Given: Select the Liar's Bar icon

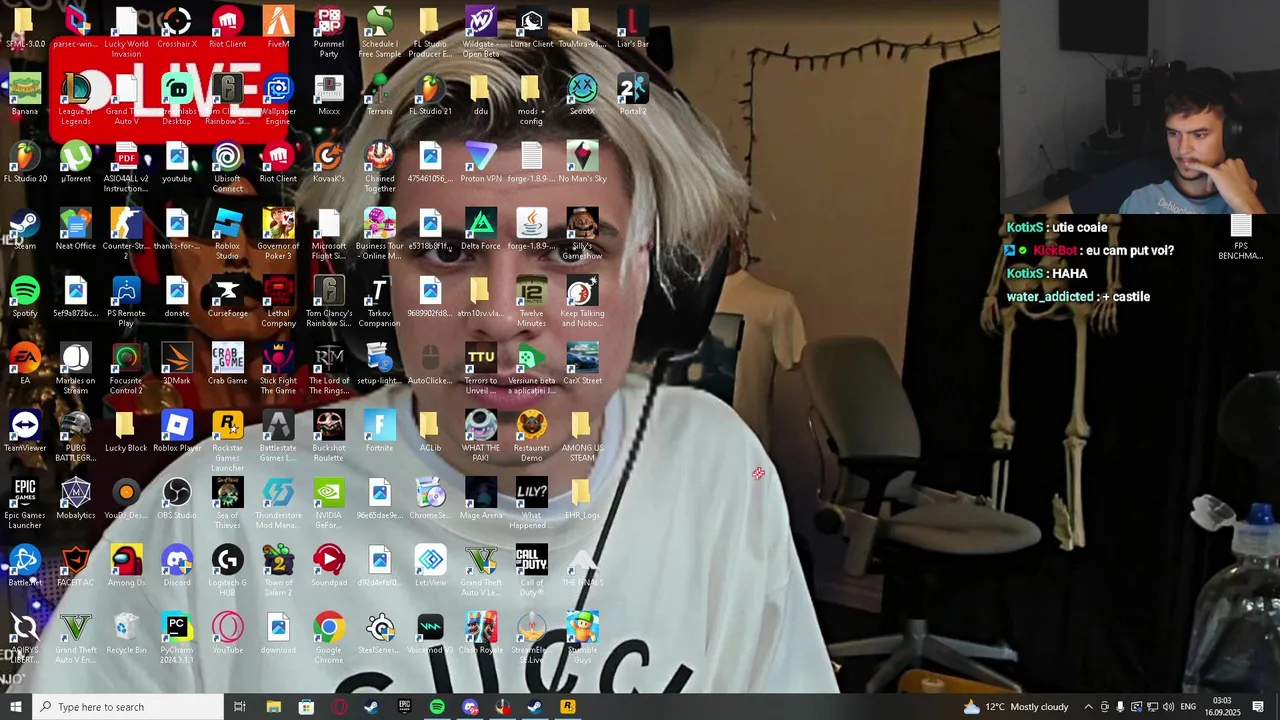Looking at the screenshot, I should [x=632, y=29].
